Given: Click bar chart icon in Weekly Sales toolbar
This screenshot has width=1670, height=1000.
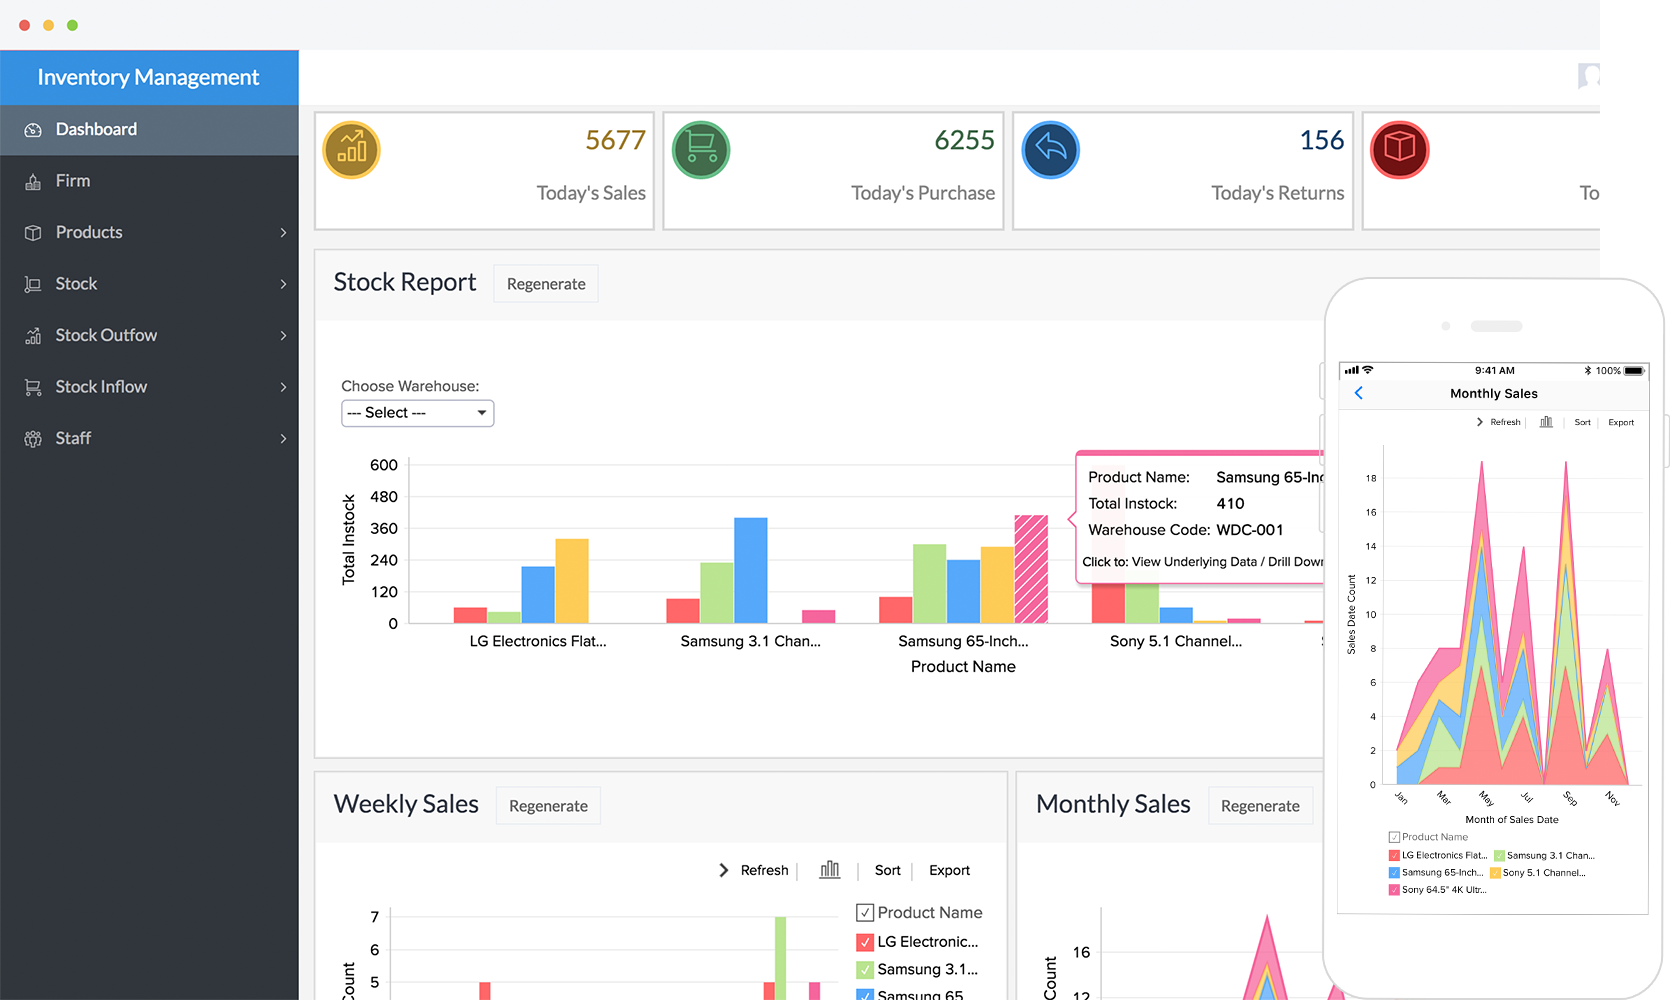Looking at the screenshot, I should pyautogui.click(x=829, y=870).
